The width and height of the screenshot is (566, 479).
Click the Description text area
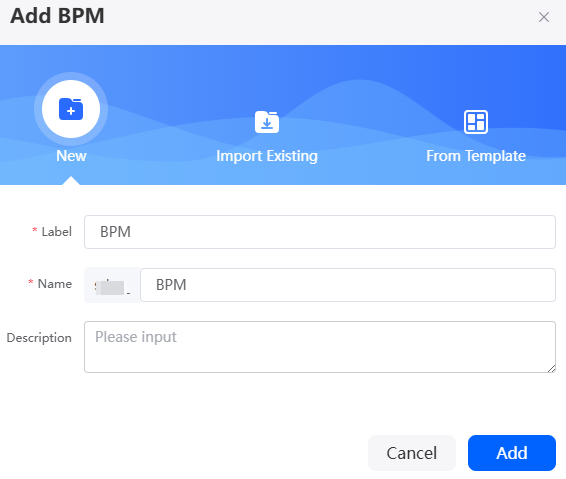[320, 347]
